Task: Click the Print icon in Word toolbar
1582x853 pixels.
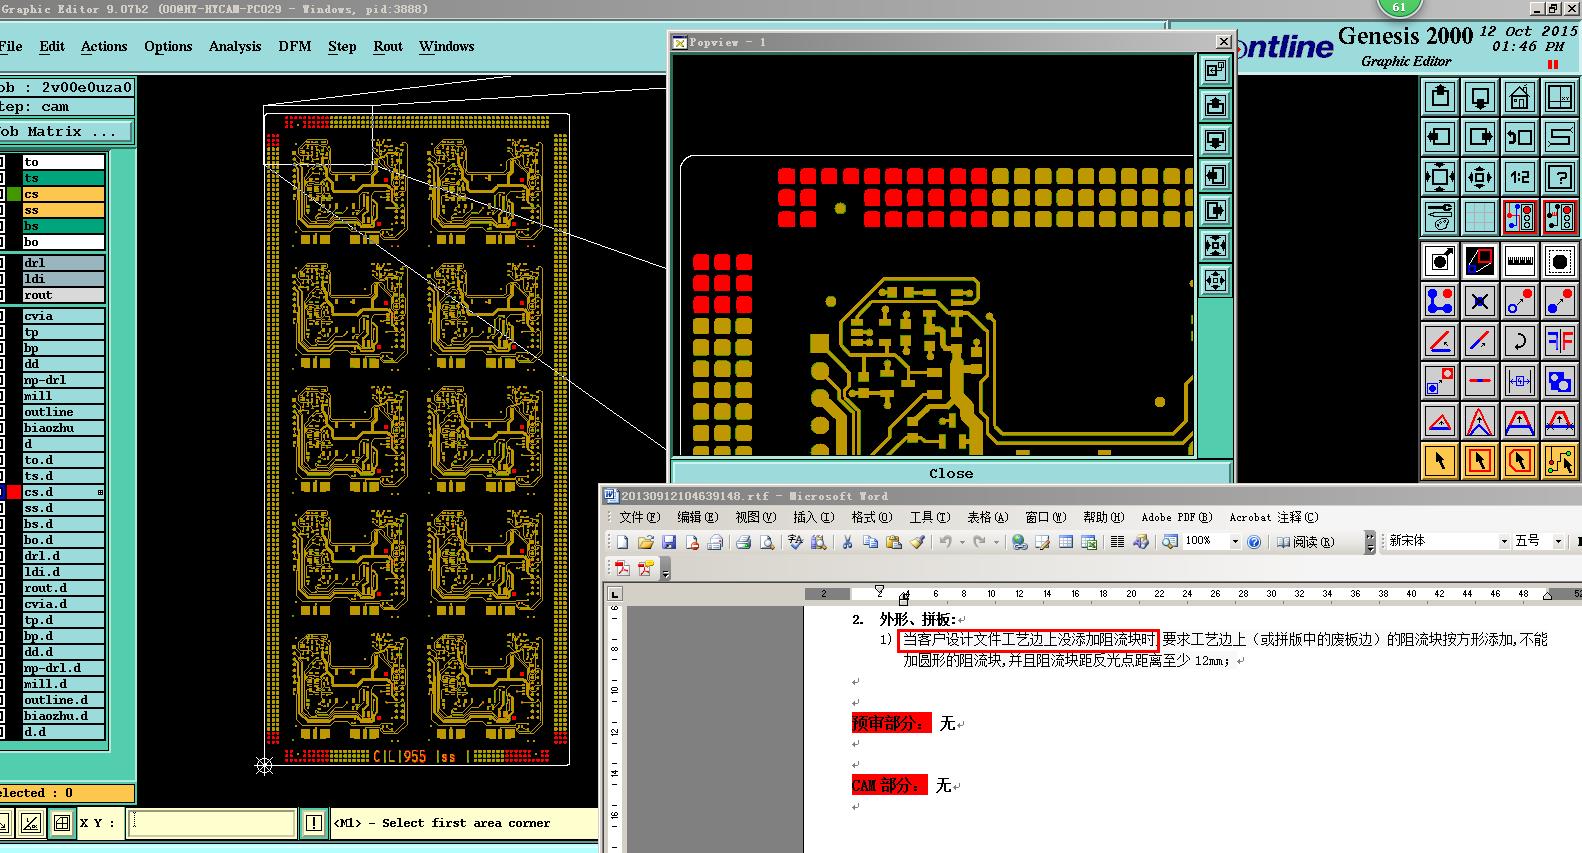Action: pyautogui.click(x=743, y=542)
